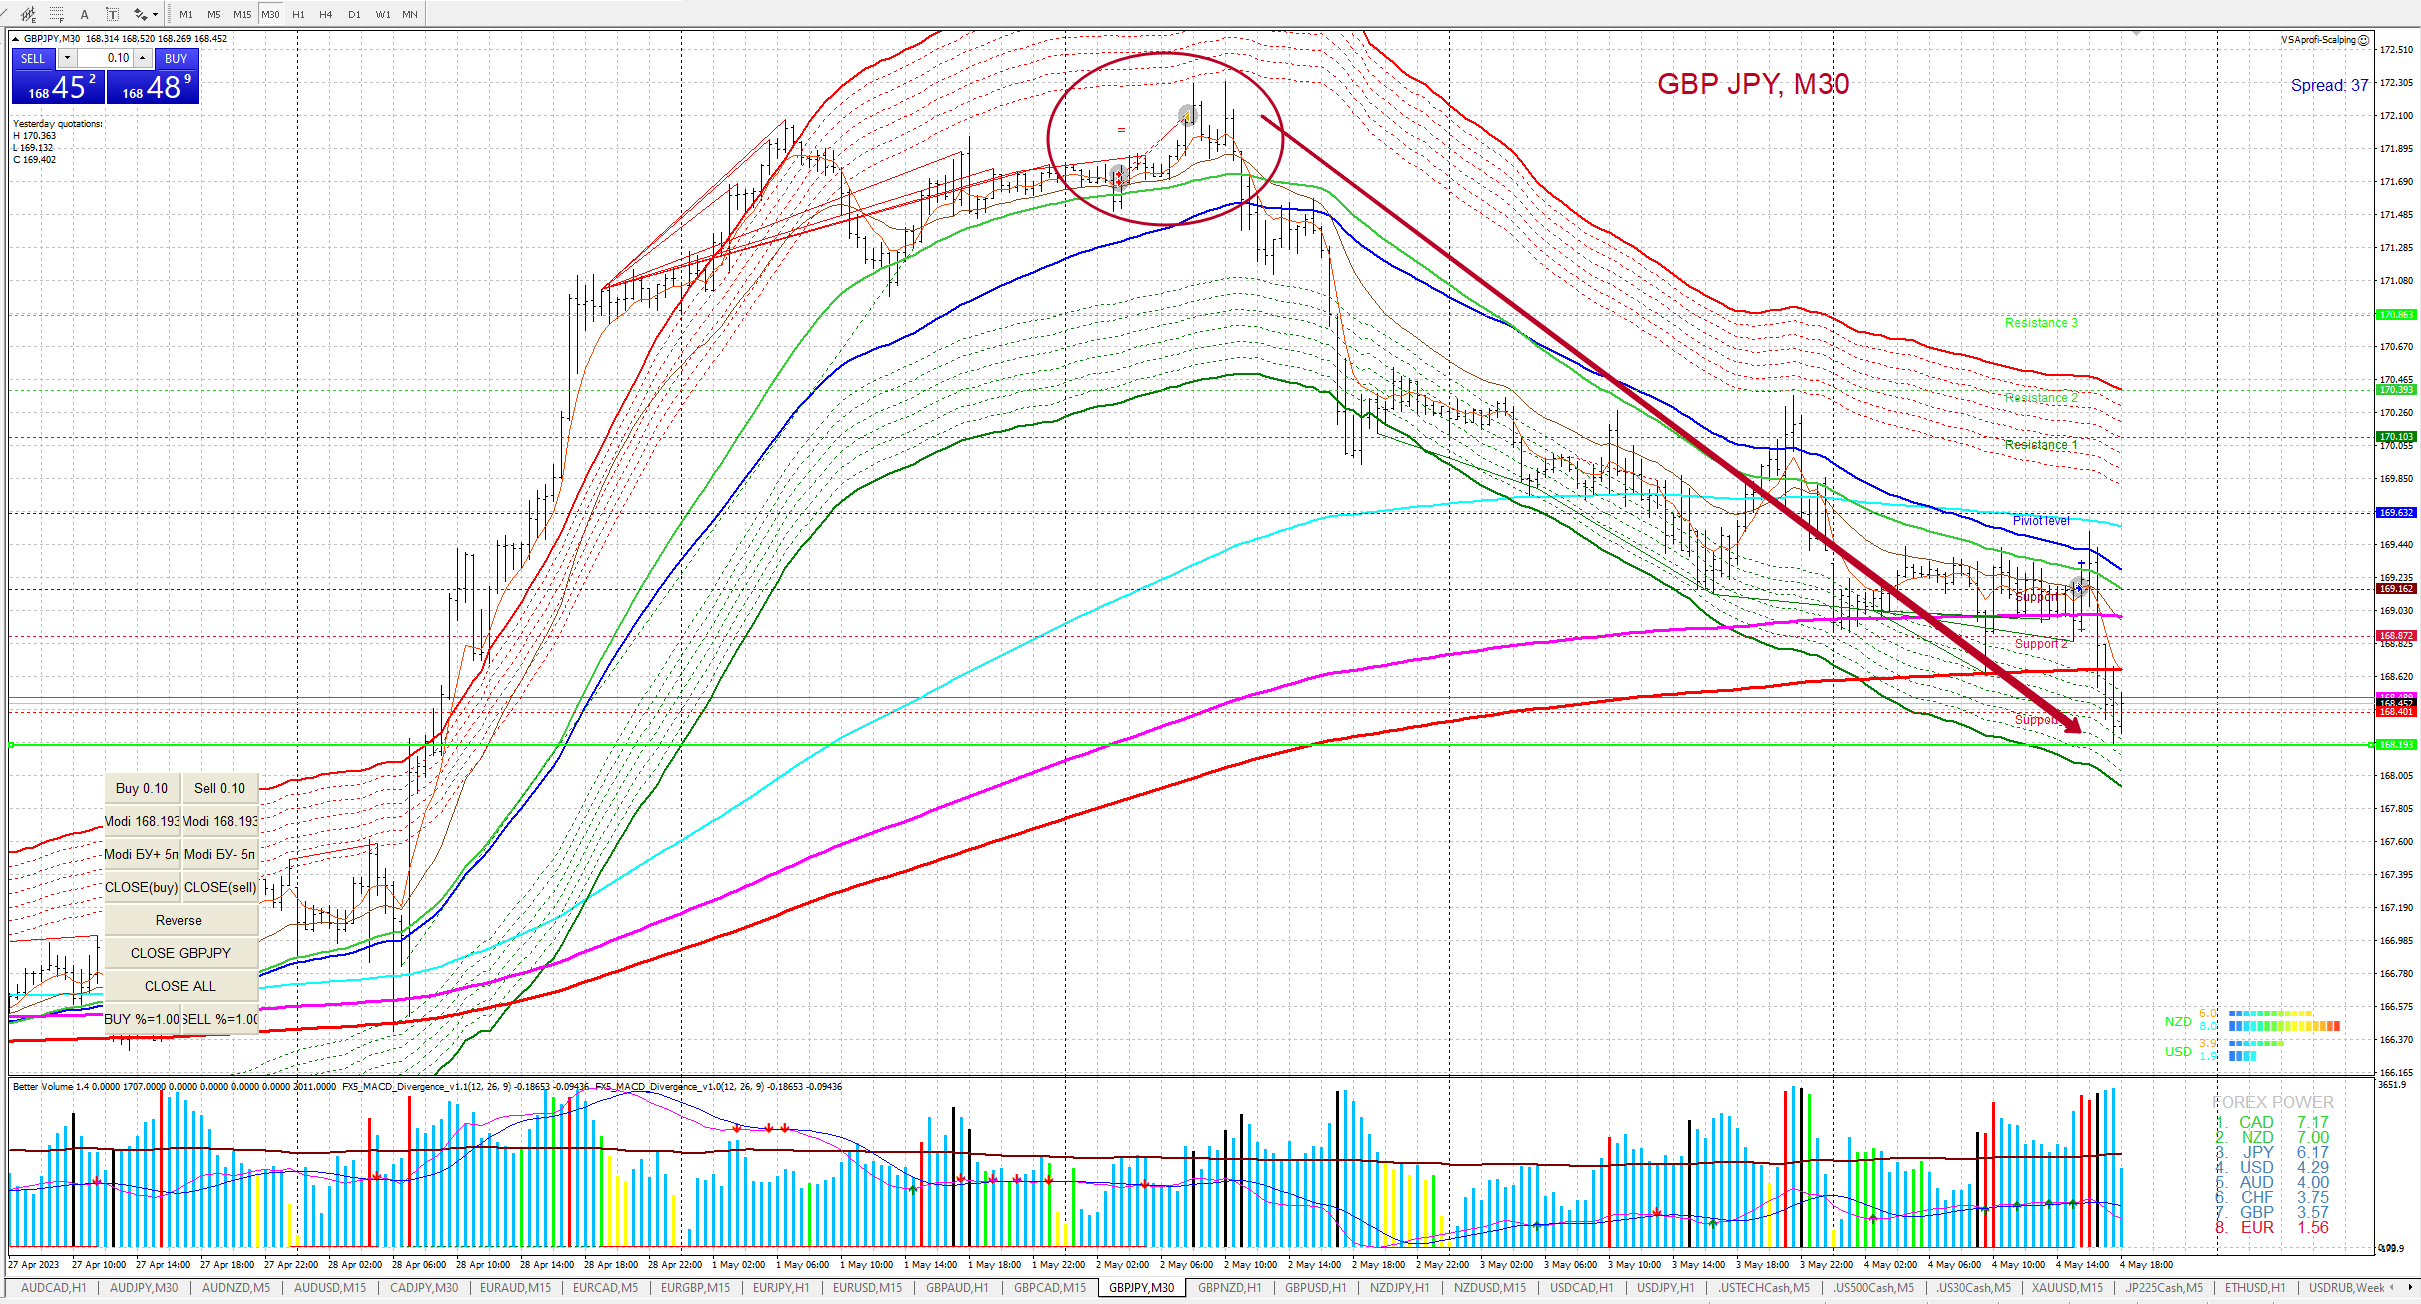Open the arrows tool dropdown arrow

pos(155,14)
